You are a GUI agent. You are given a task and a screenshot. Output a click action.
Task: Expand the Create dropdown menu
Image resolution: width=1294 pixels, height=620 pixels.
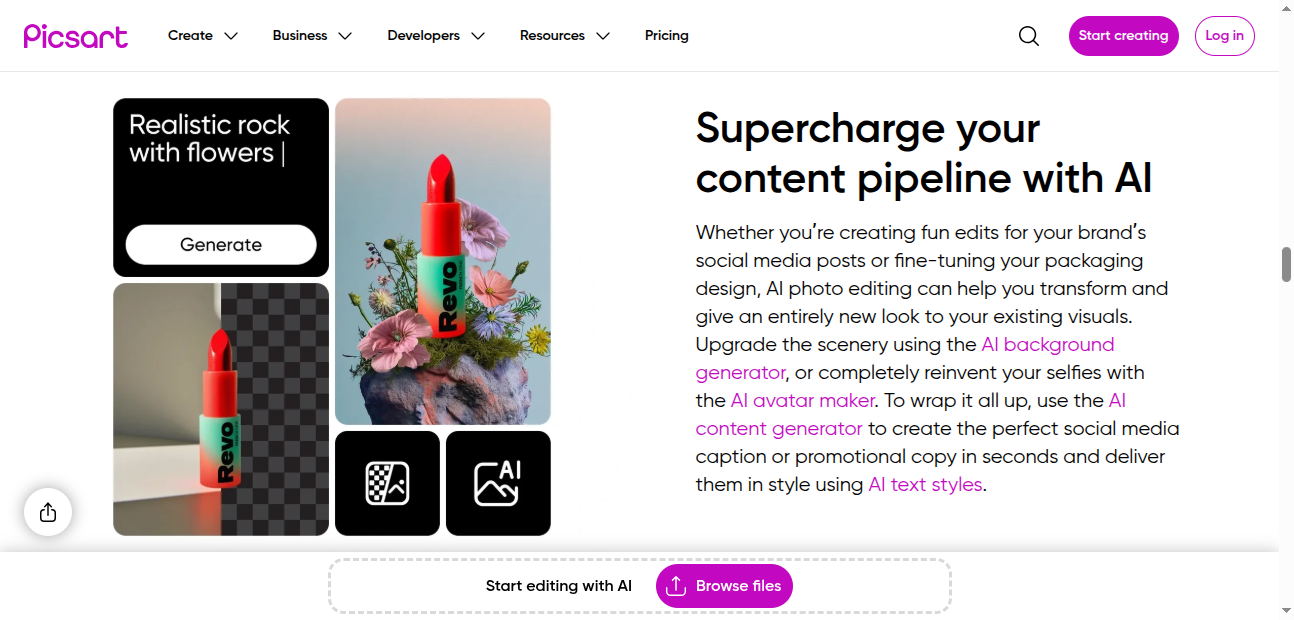click(202, 36)
